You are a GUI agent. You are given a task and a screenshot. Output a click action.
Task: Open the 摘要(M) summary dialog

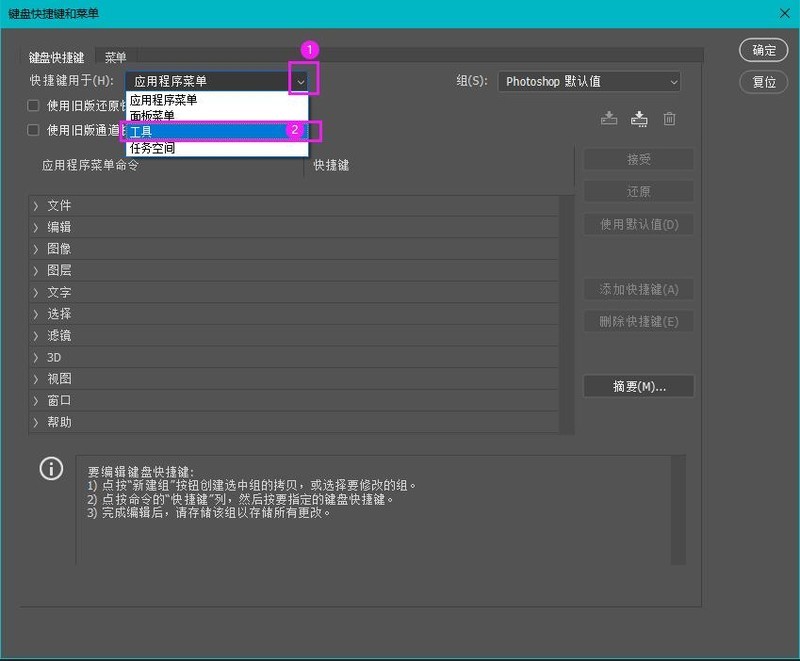638,386
